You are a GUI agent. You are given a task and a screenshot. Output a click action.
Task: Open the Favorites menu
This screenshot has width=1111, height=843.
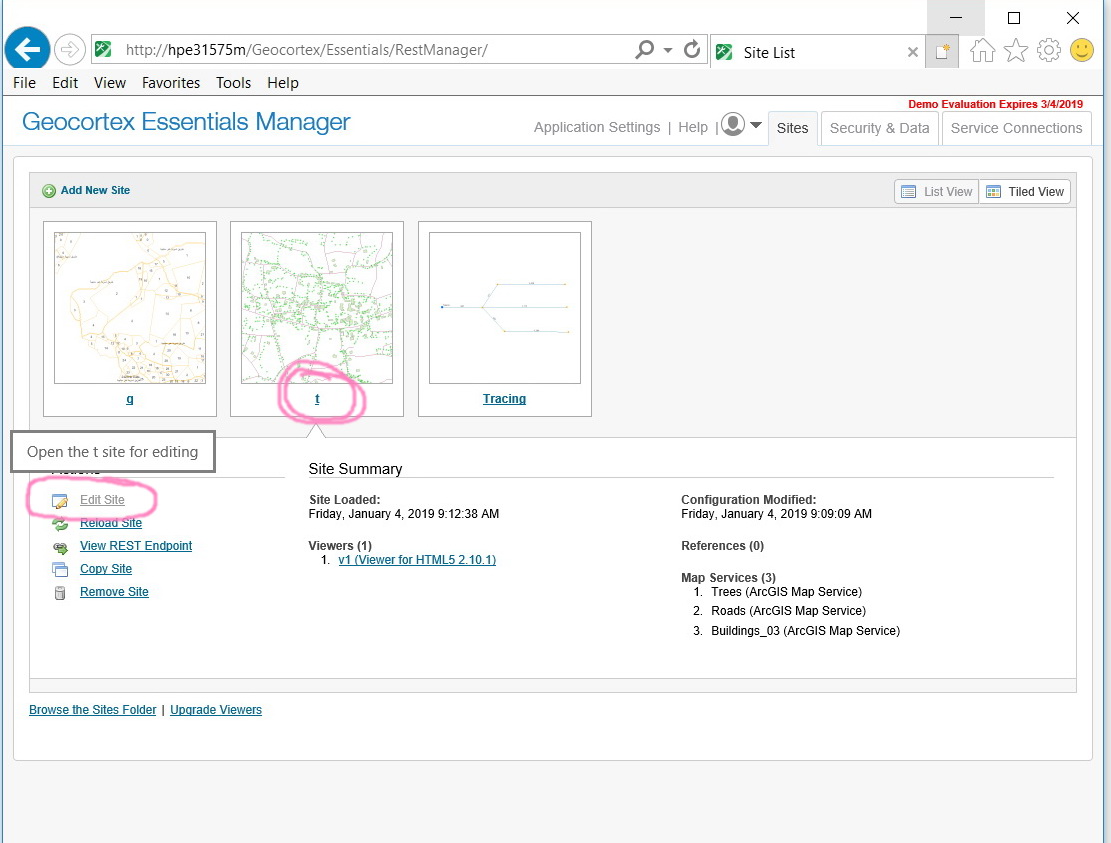click(171, 83)
